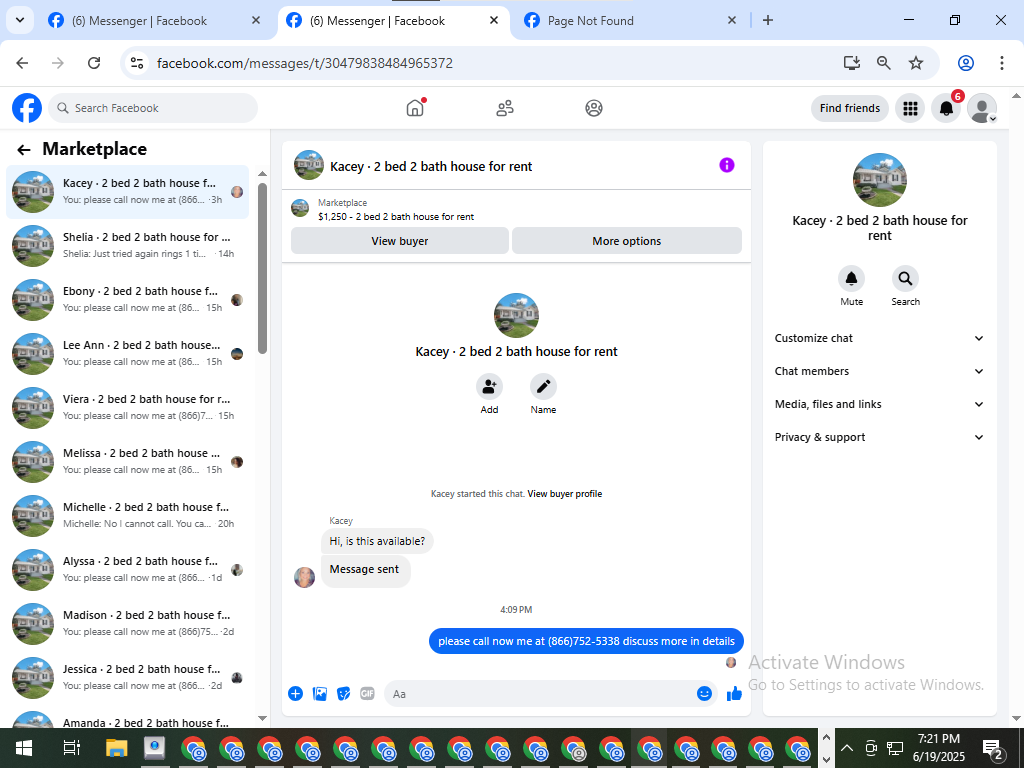Viewport: 1024px width, 768px height.
Task: Open the Lee Ann conversation
Action: pos(127,354)
